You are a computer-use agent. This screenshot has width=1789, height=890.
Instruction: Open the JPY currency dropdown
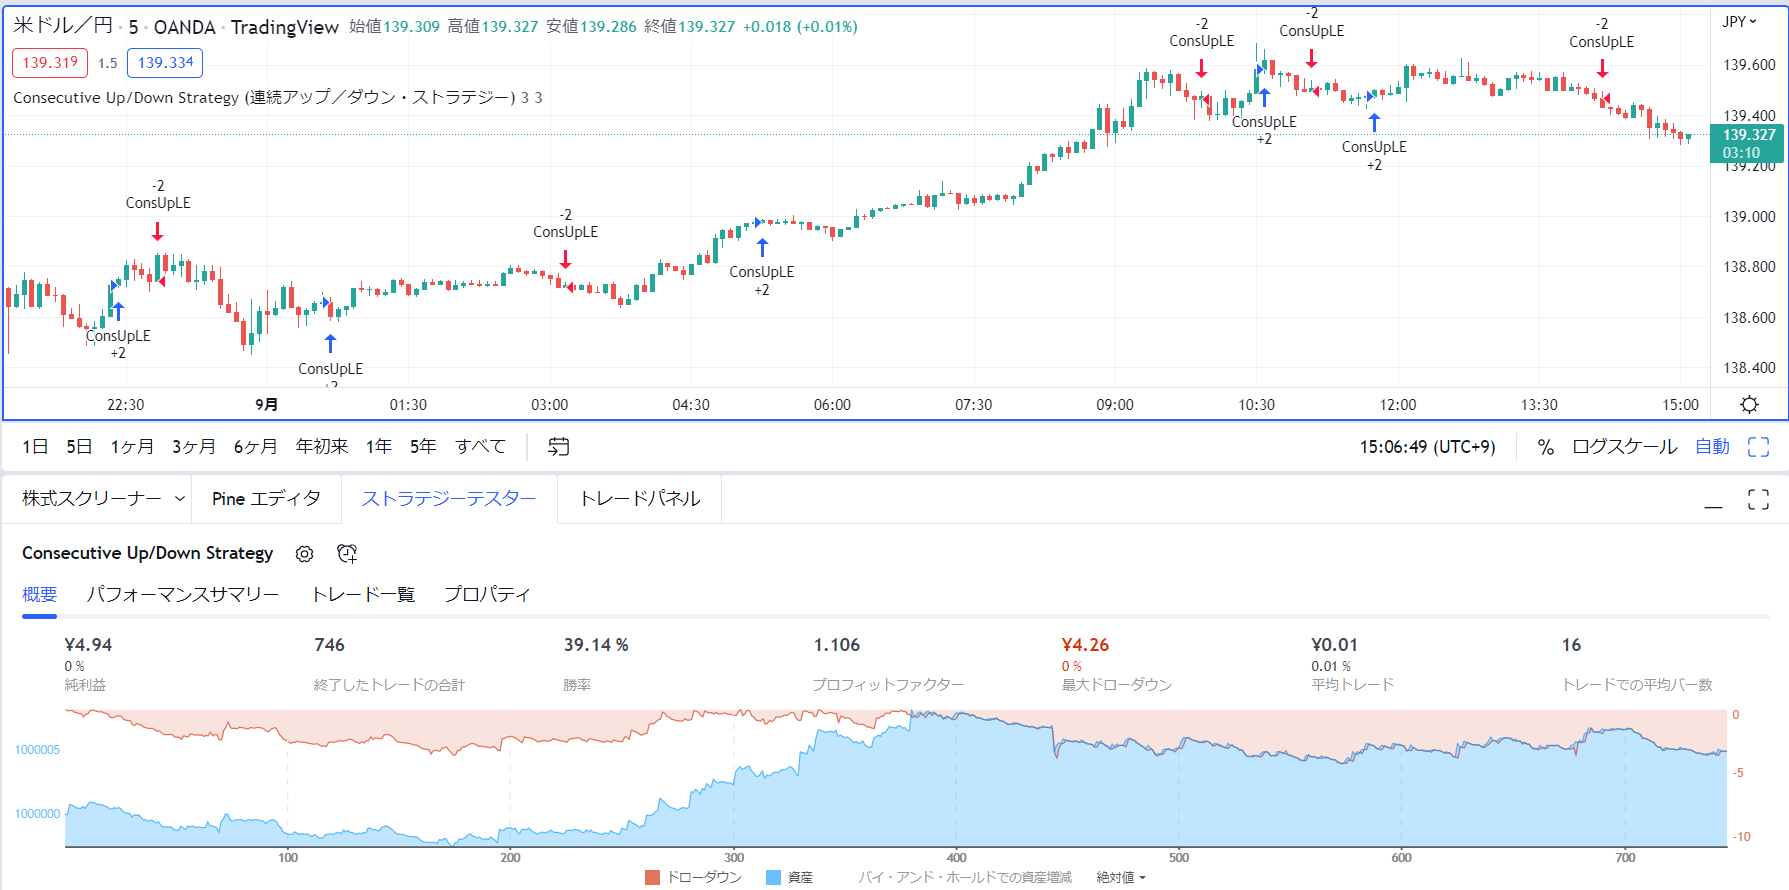[1739, 21]
